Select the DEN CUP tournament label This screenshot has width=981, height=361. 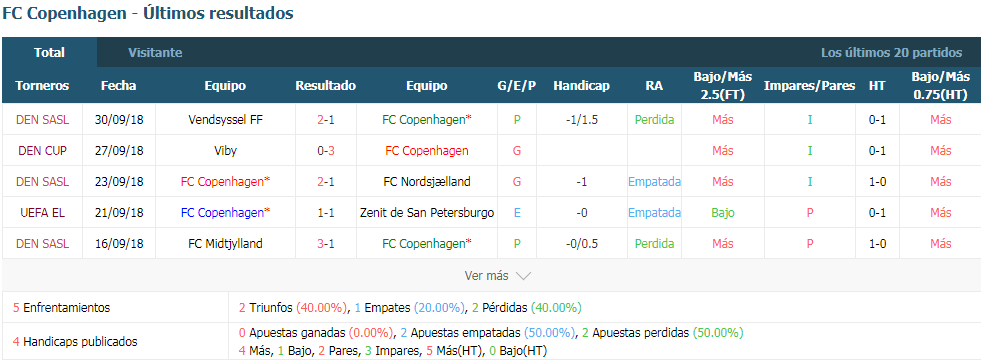coord(42,151)
